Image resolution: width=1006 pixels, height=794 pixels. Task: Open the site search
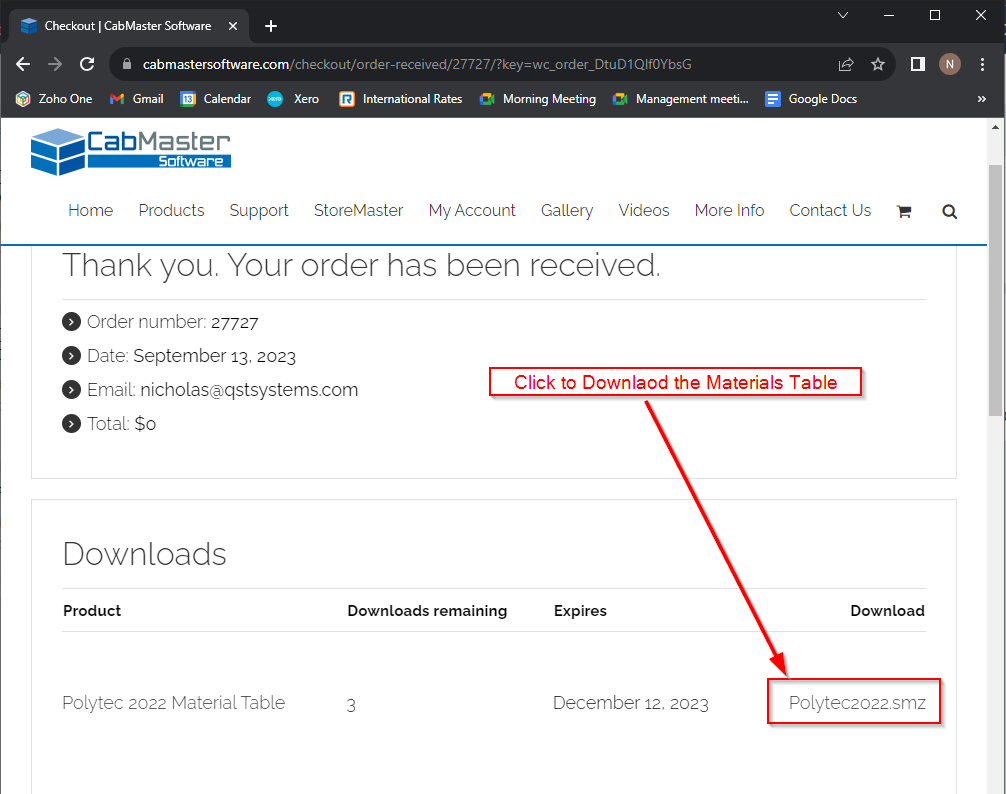(950, 212)
